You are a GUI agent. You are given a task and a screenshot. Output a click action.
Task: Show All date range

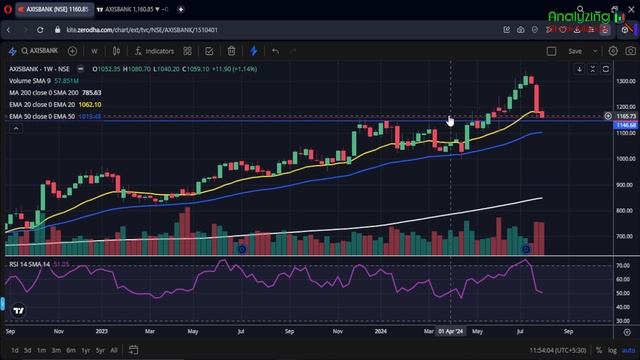point(114,350)
